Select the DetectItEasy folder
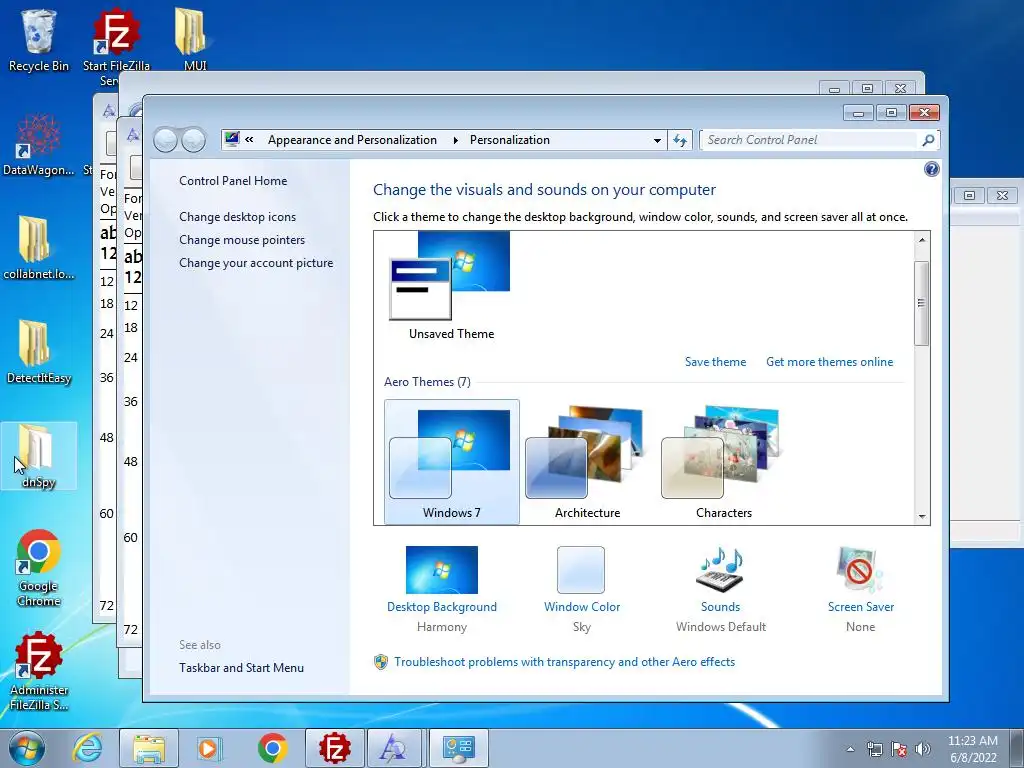Screen dimensions: 1024x768 point(39,352)
